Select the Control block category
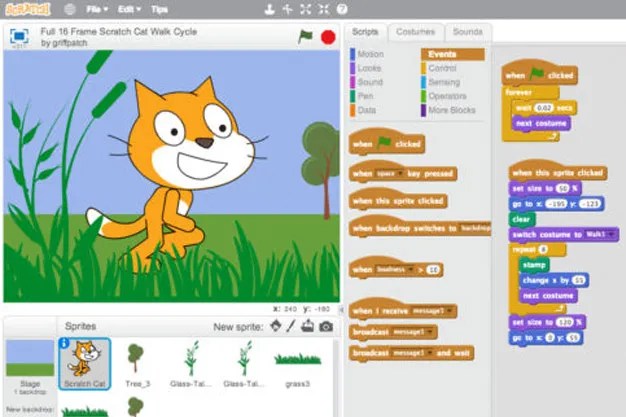Viewport: 626px width, 417px height. [439, 68]
